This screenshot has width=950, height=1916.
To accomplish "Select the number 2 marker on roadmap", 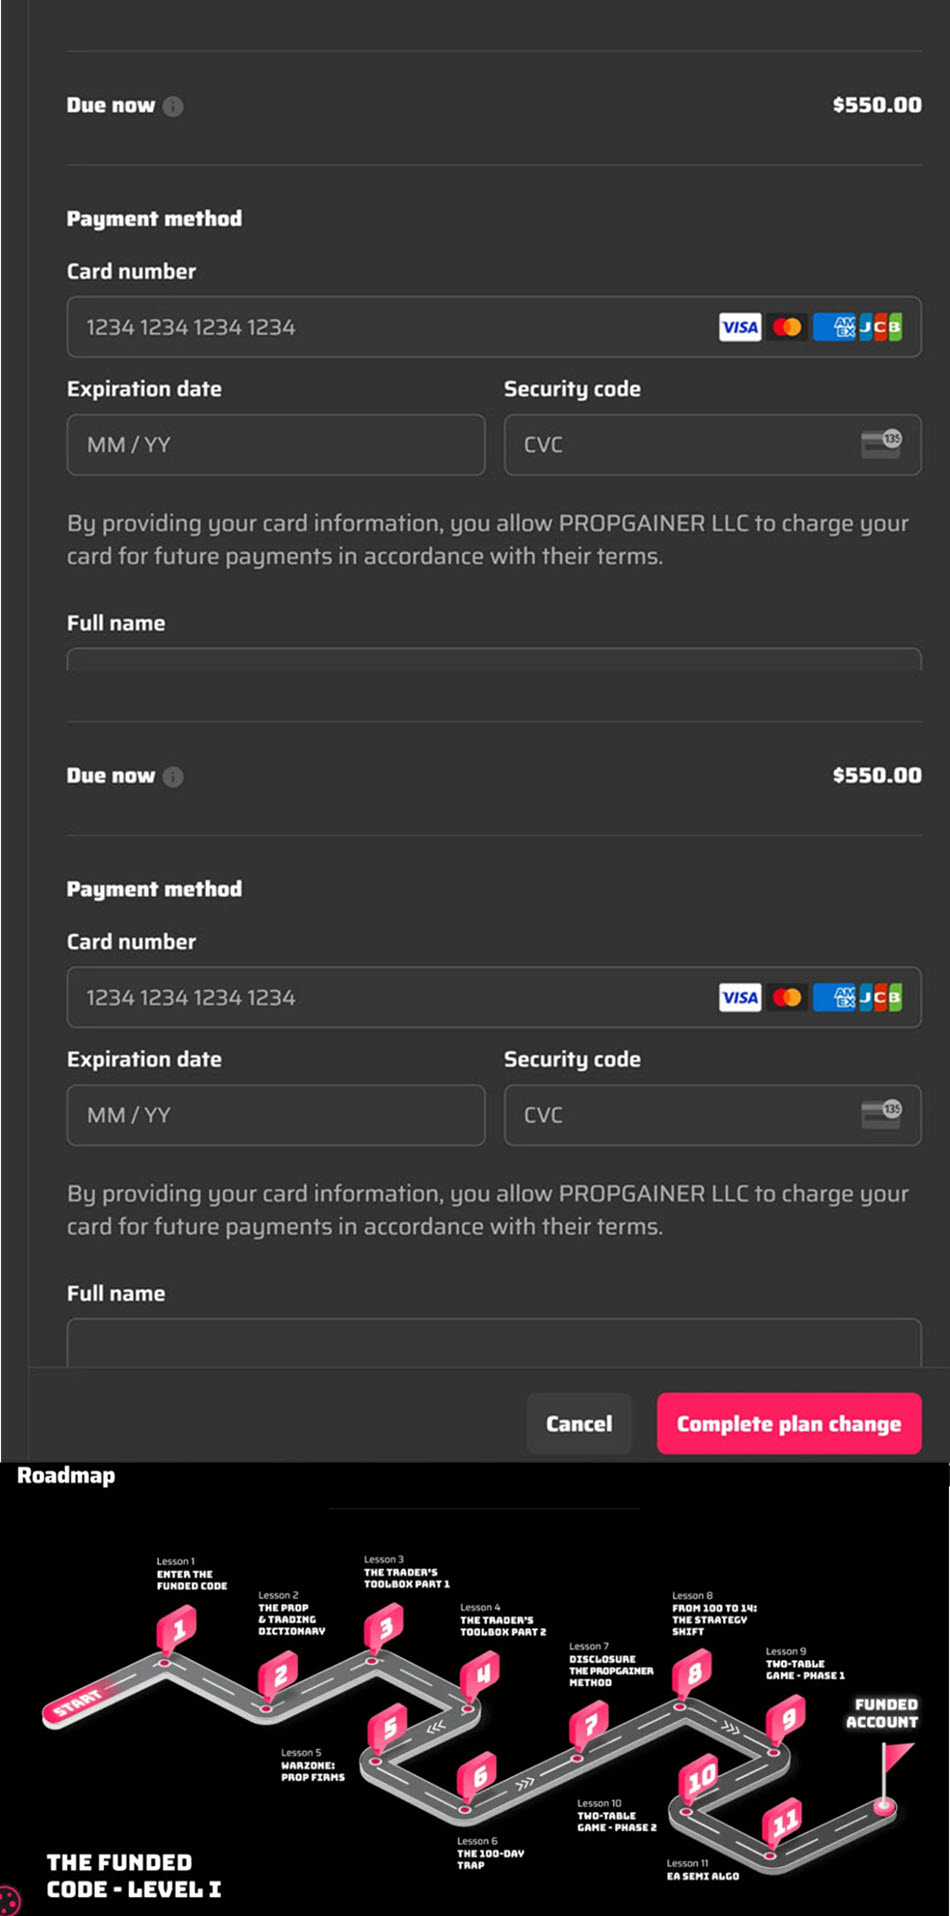I will pos(280,1676).
